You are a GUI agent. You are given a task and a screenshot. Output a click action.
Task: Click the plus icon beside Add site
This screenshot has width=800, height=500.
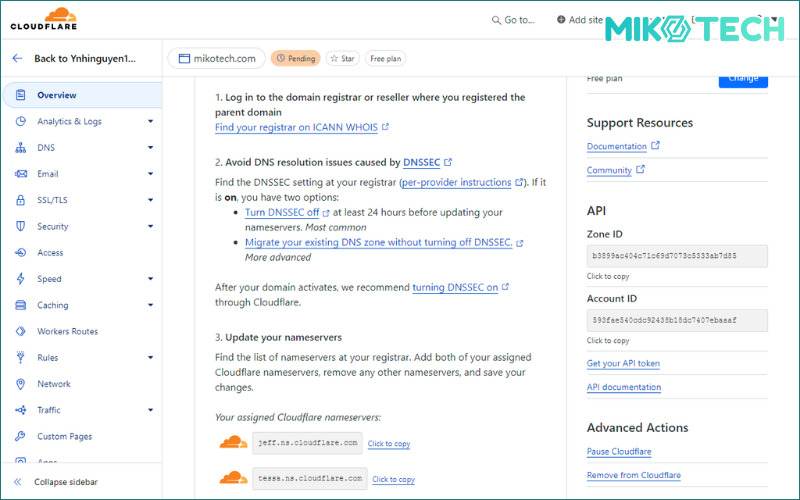pos(561,19)
